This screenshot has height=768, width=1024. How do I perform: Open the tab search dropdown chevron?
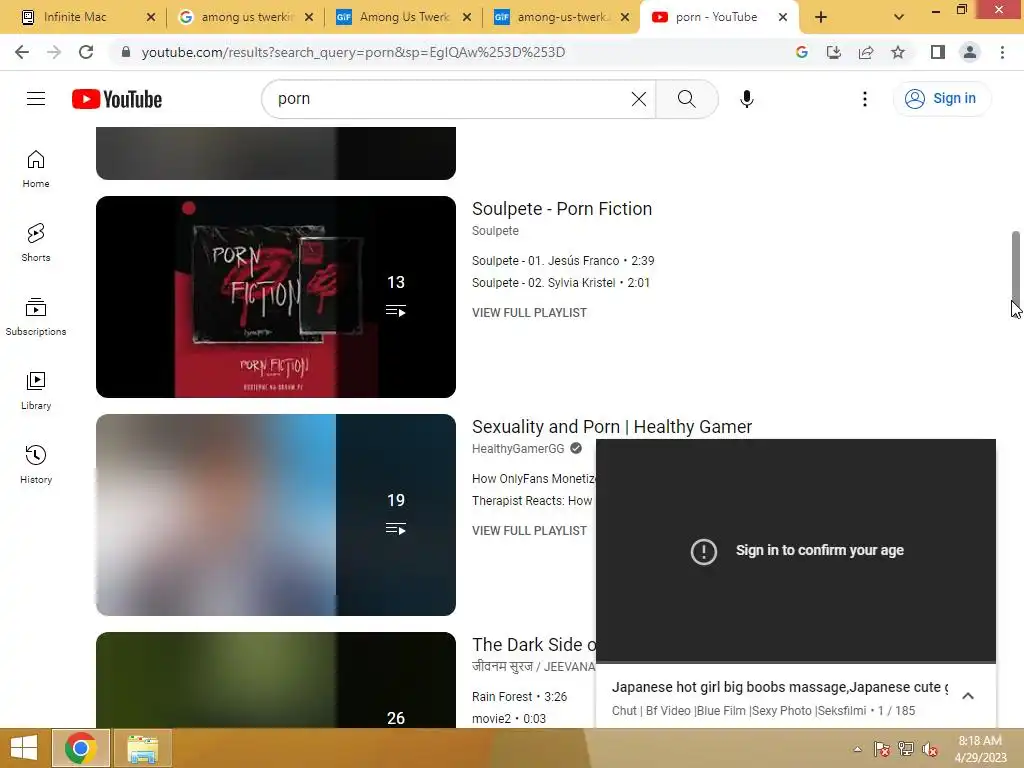click(899, 17)
